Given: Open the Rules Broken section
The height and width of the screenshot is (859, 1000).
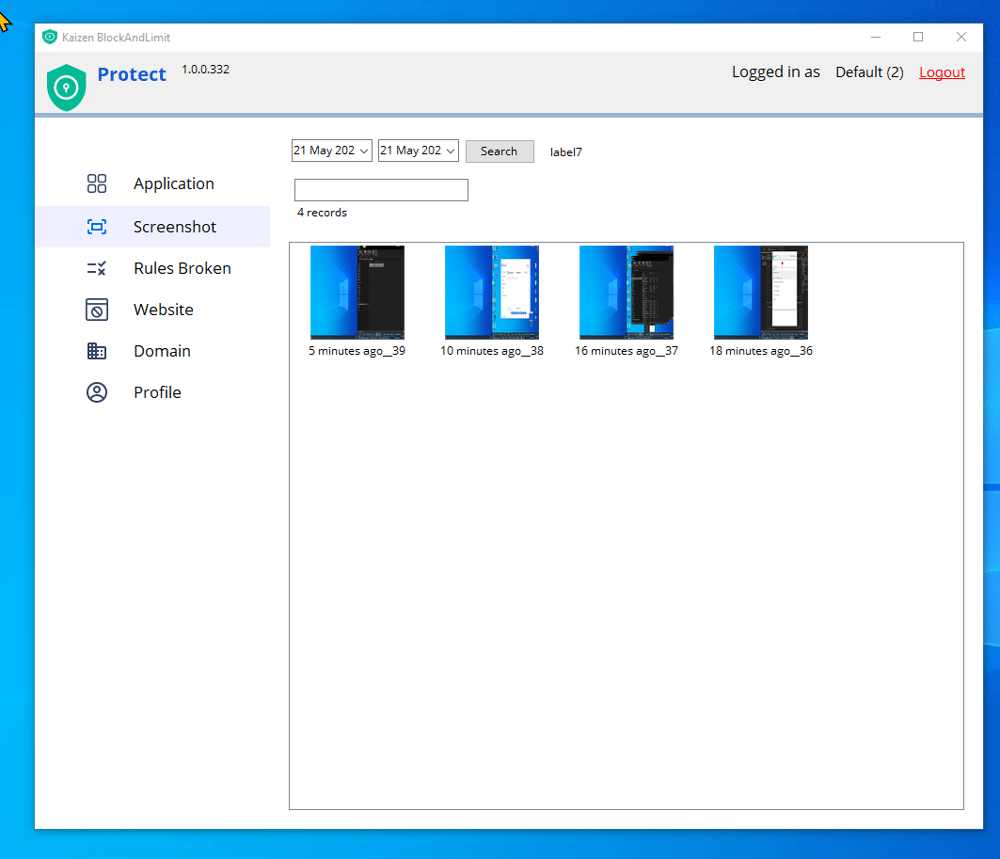Looking at the screenshot, I should point(182,268).
